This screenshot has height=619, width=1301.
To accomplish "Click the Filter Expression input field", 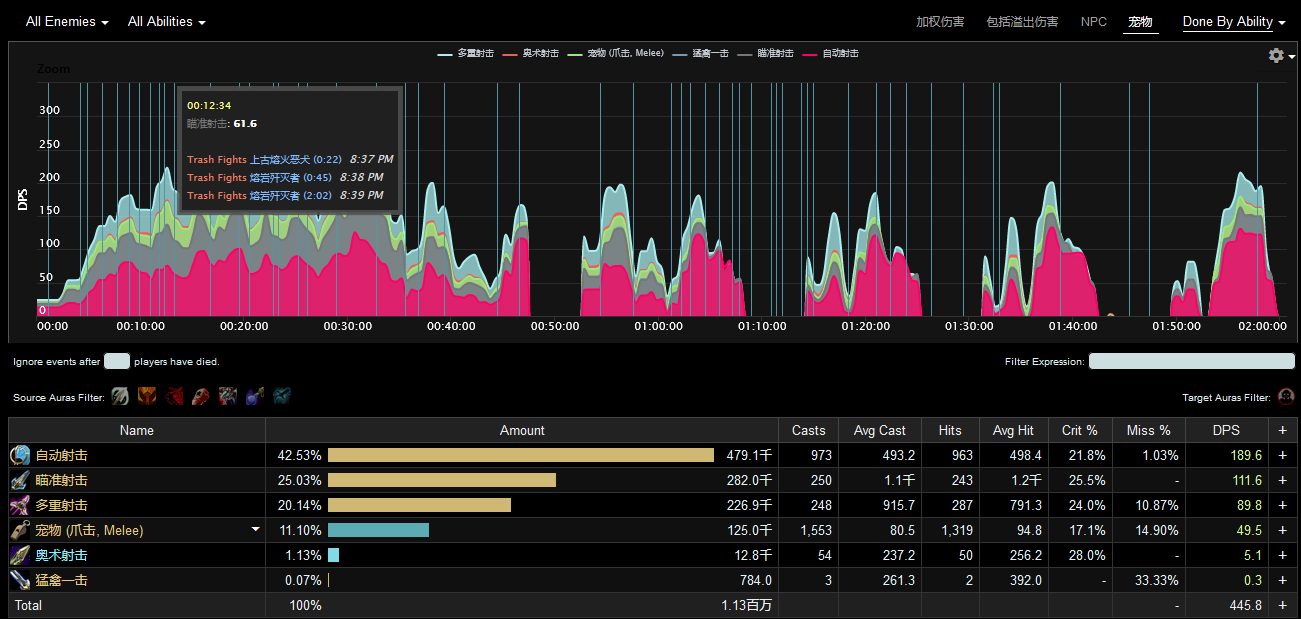I will click(x=1191, y=361).
